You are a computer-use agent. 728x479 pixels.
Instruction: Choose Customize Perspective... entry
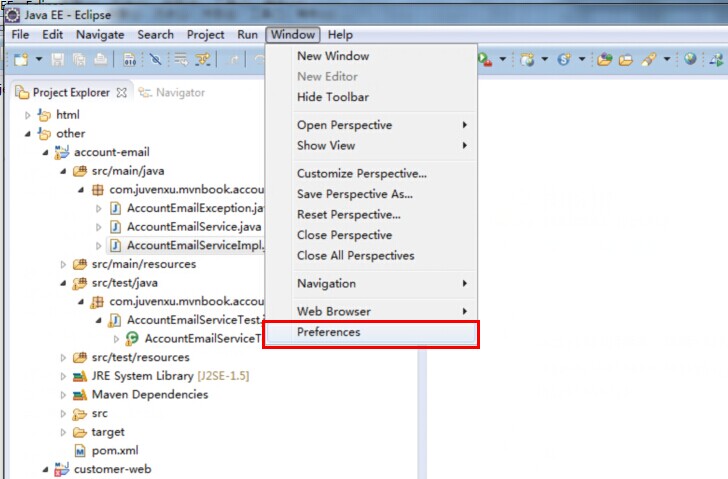tap(371, 174)
